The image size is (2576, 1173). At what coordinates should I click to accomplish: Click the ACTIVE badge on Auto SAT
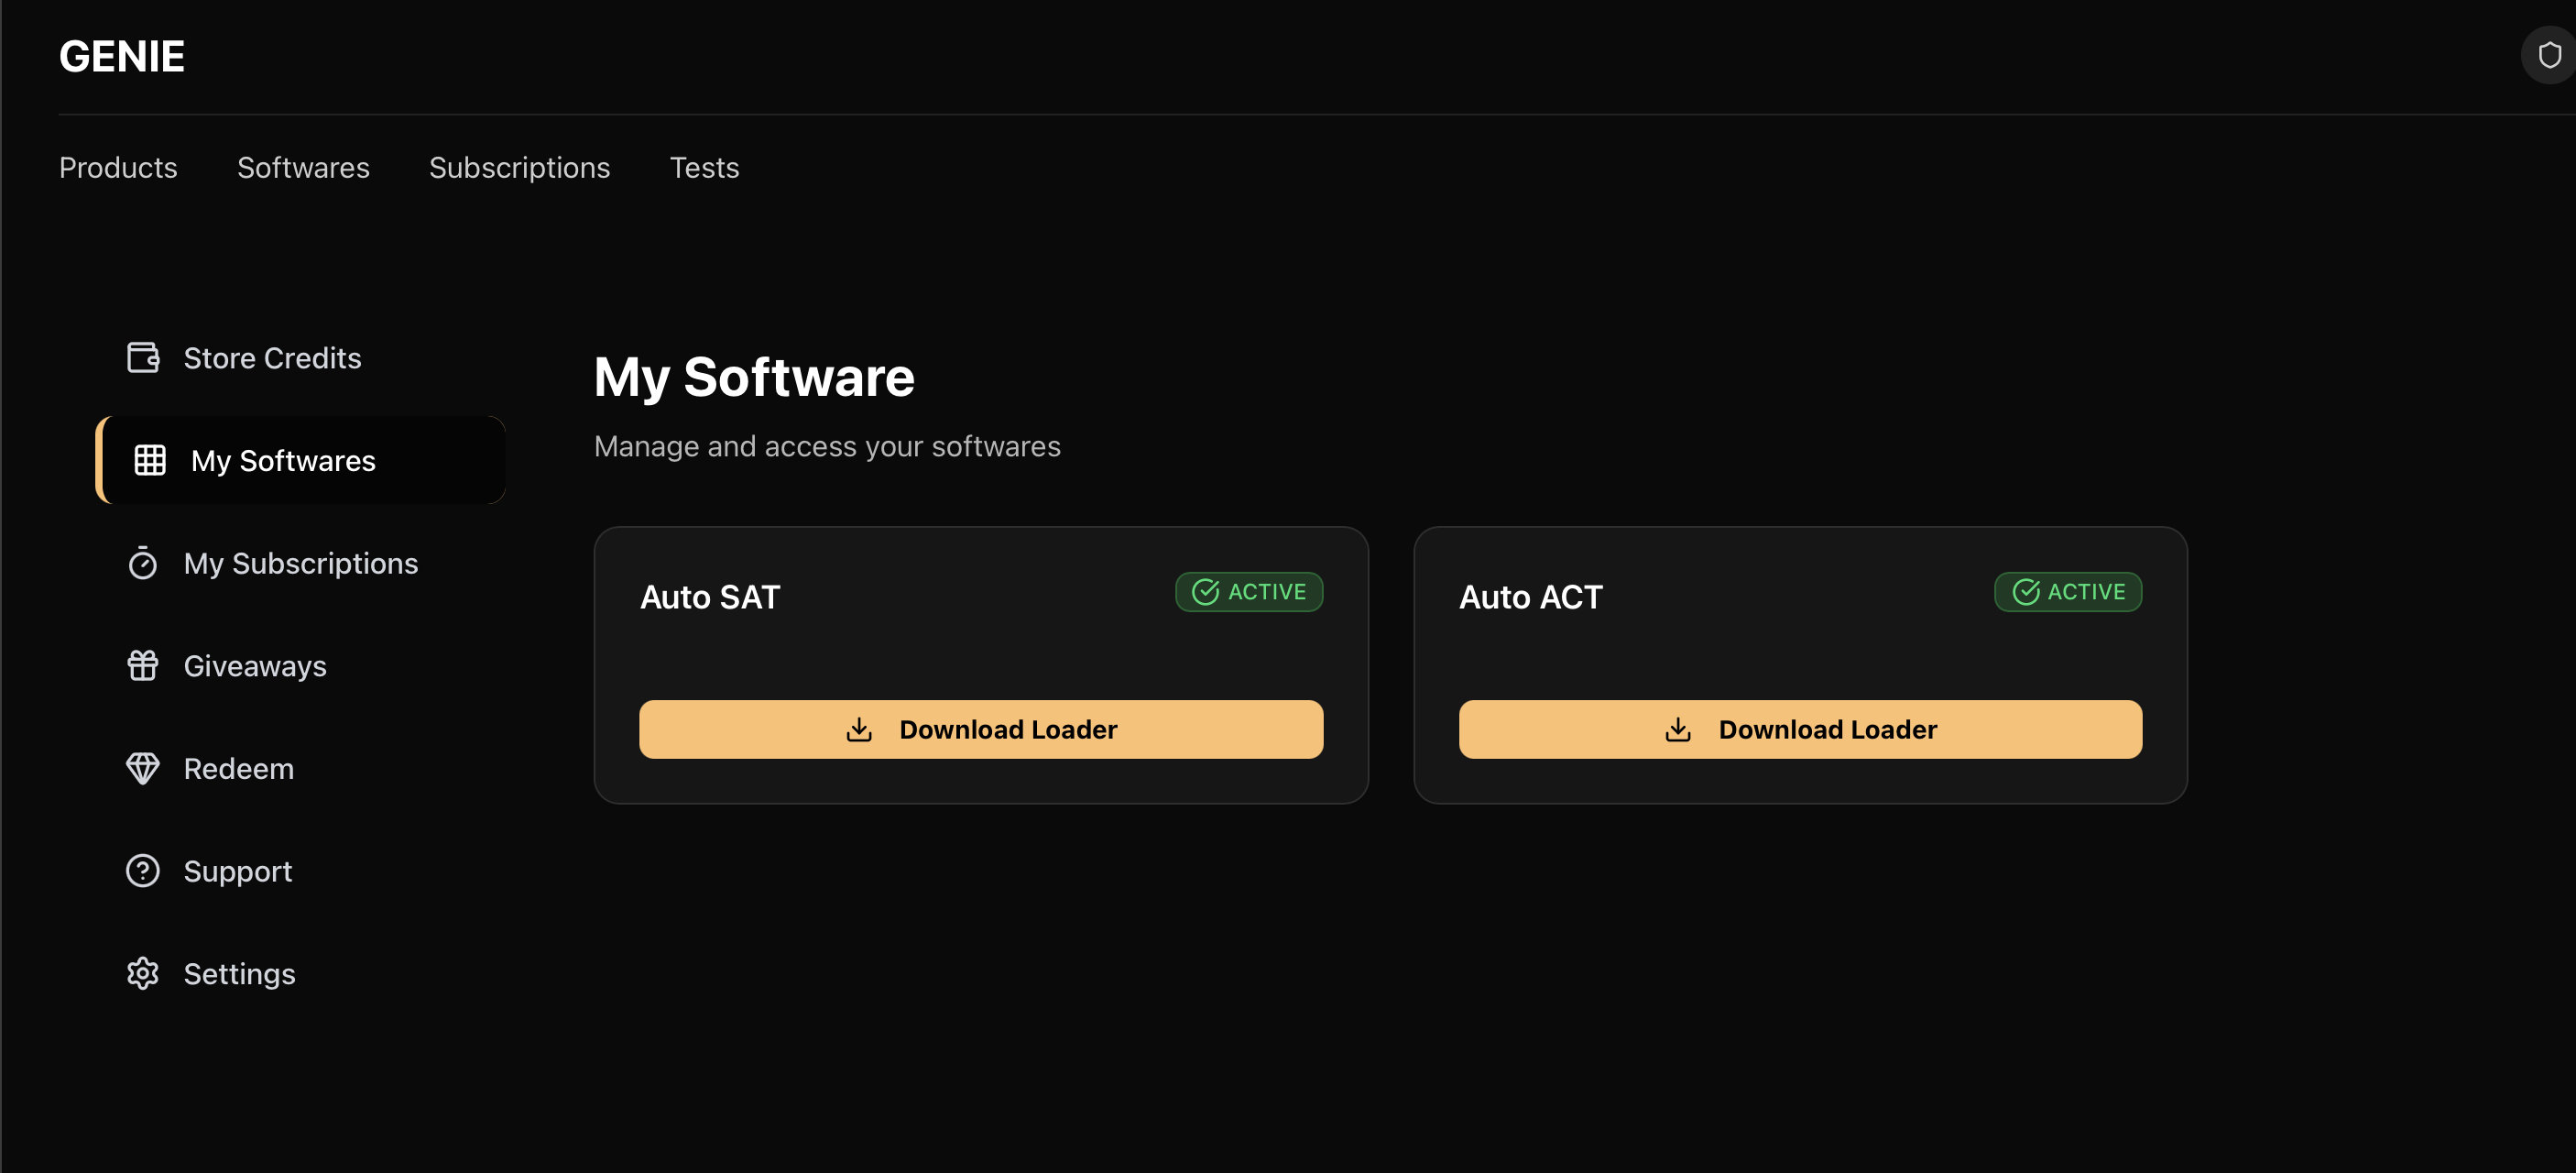pyautogui.click(x=1249, y=592)
